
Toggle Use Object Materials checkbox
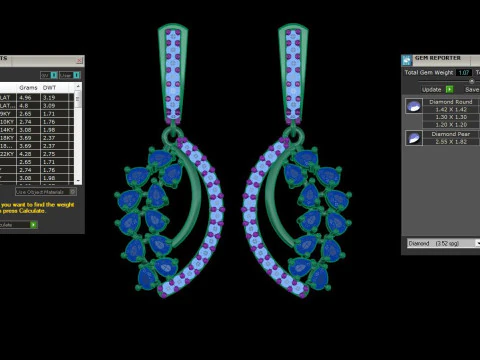coord(72,192)
